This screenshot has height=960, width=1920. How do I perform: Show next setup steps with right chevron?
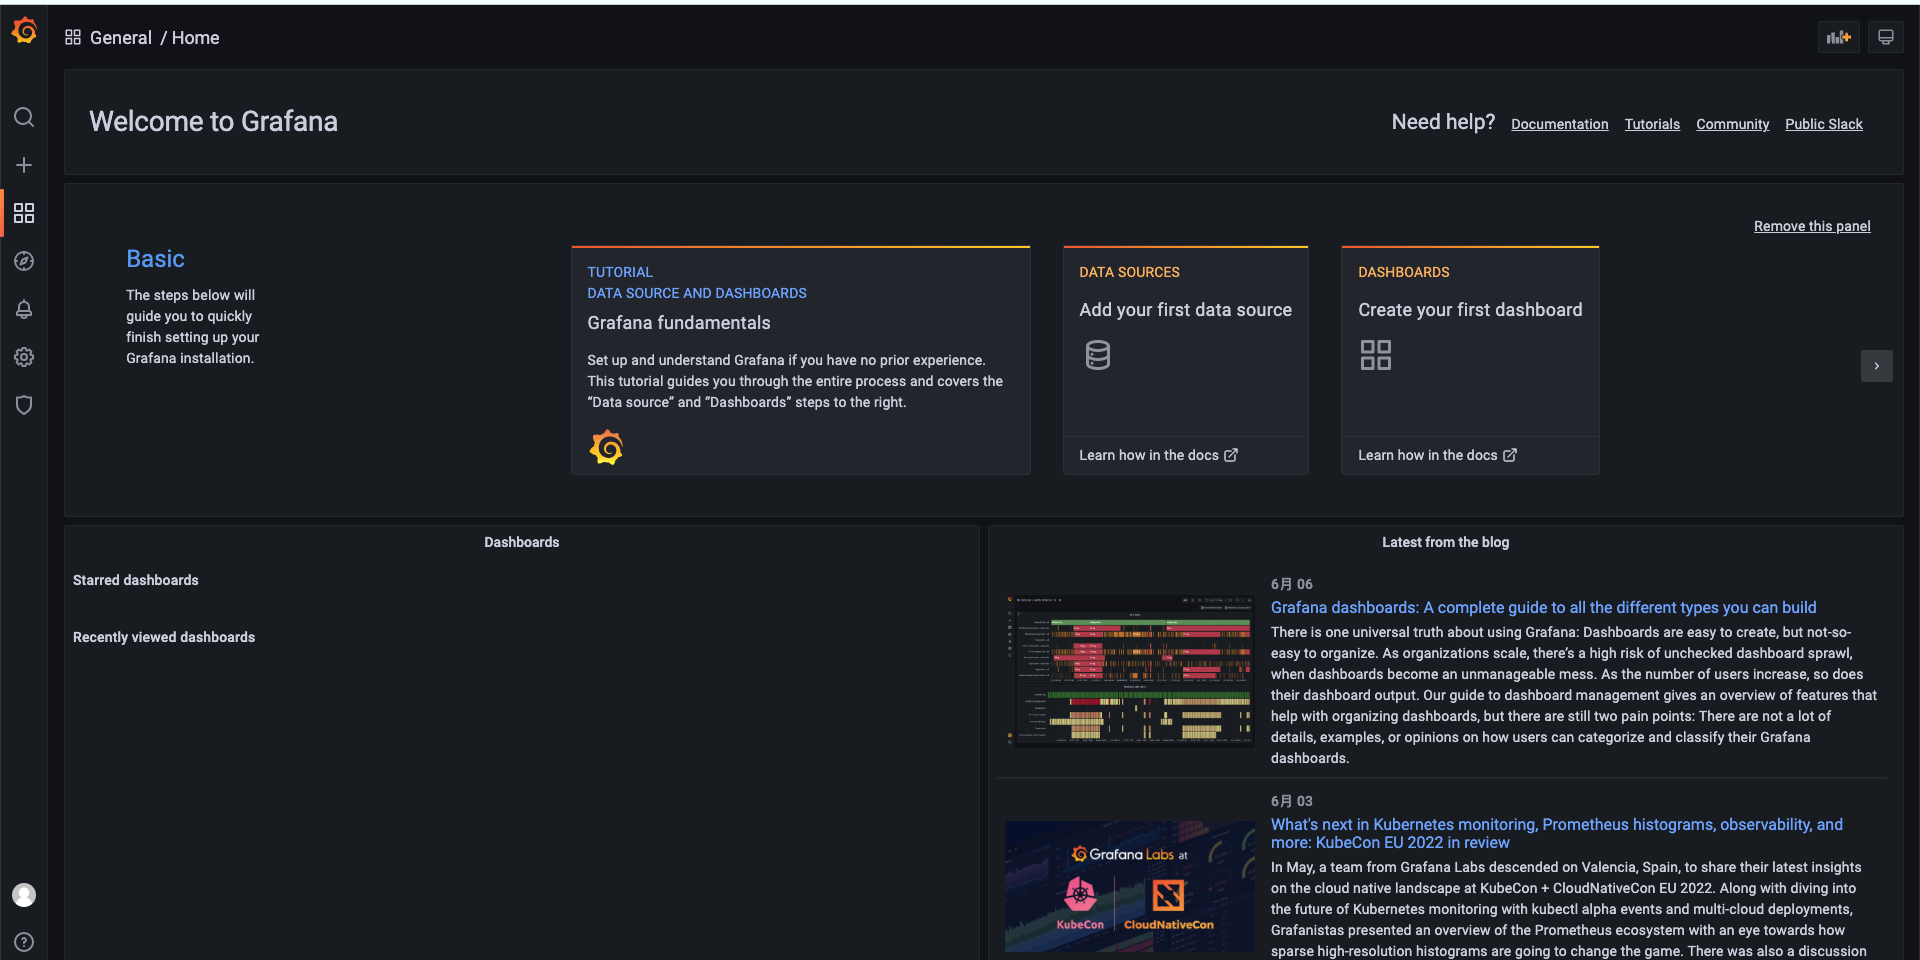(x=1877, y=366)
